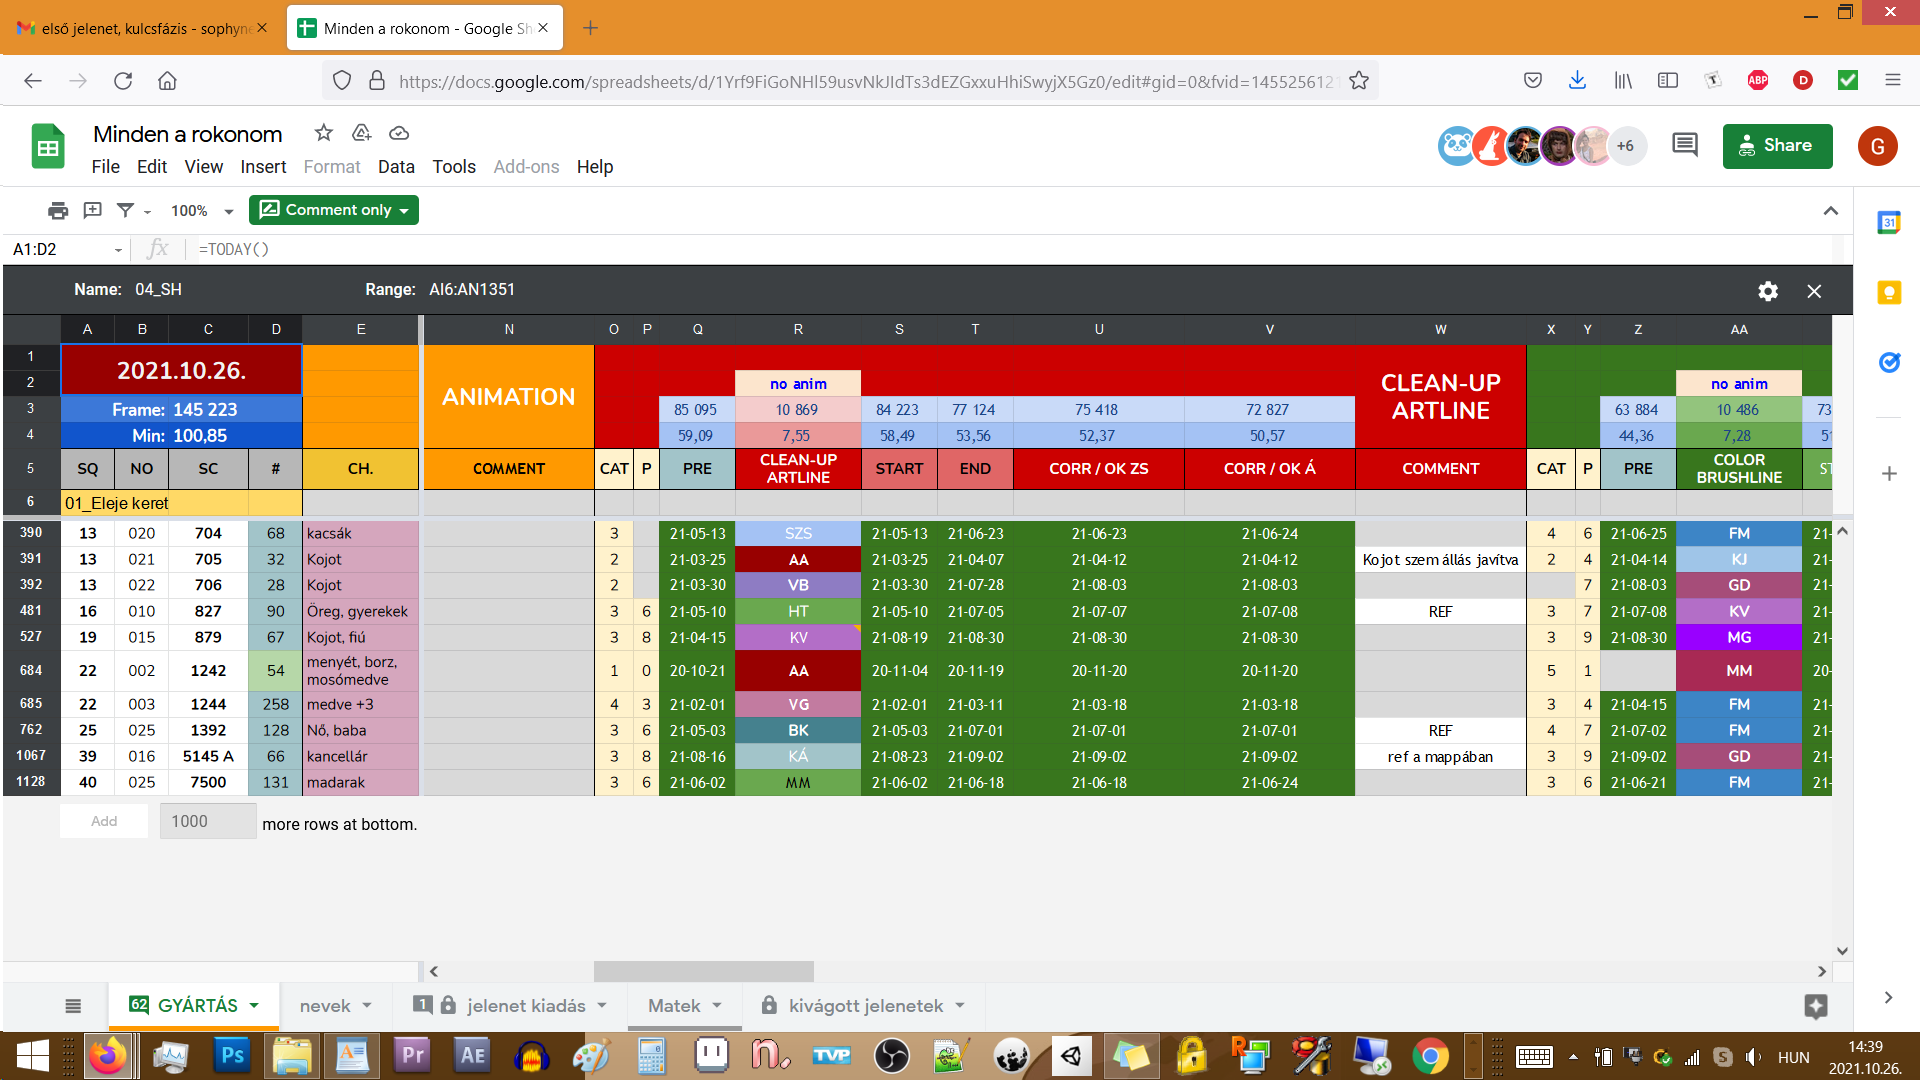Open Google Keep side panel icon

(x=1889, y=292)
